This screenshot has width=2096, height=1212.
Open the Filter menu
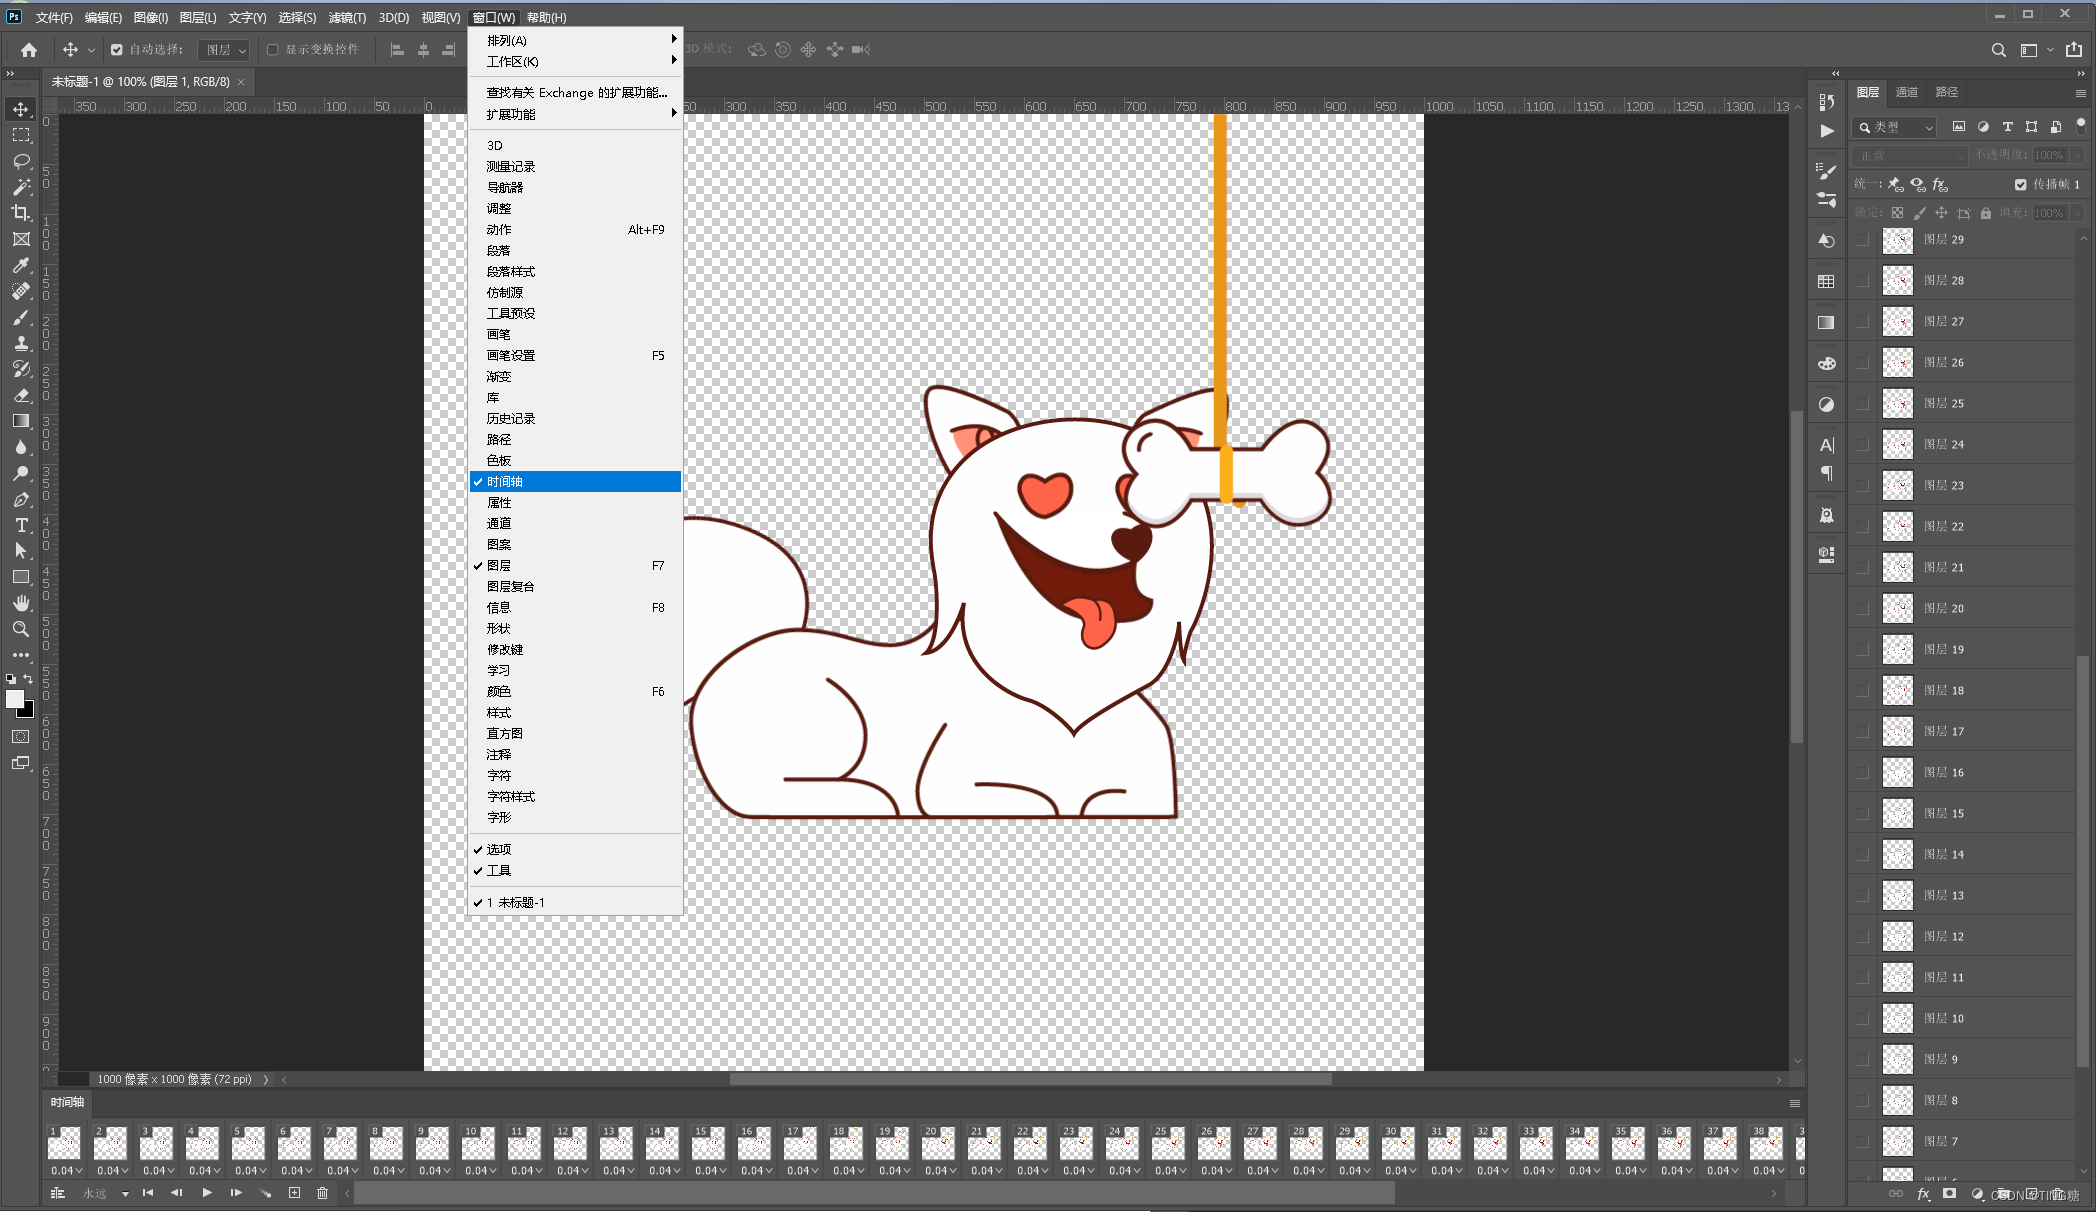[347, 18]
